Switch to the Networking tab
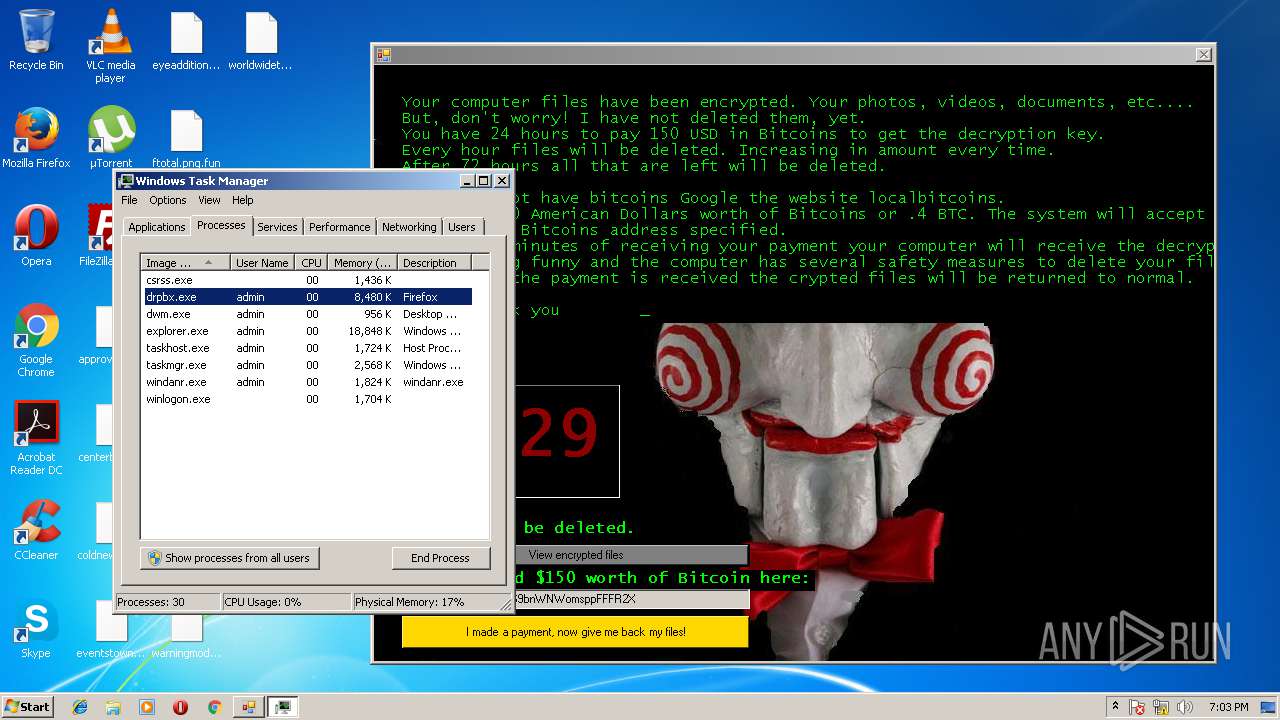 tap(409, 227)
